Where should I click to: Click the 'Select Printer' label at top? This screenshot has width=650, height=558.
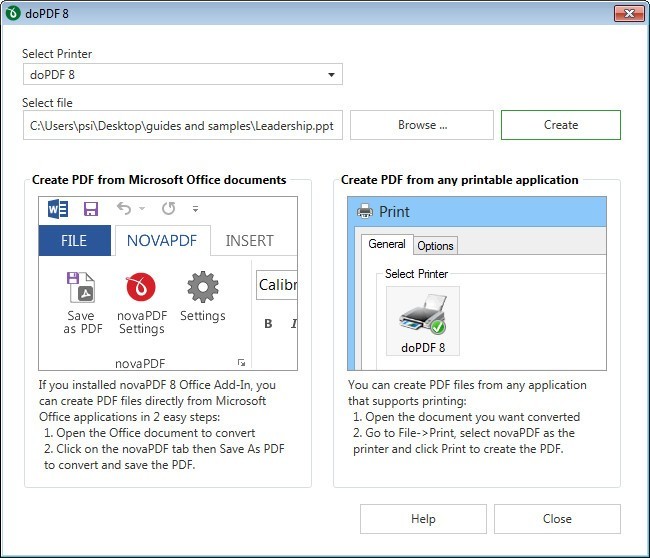coord(57,53)
